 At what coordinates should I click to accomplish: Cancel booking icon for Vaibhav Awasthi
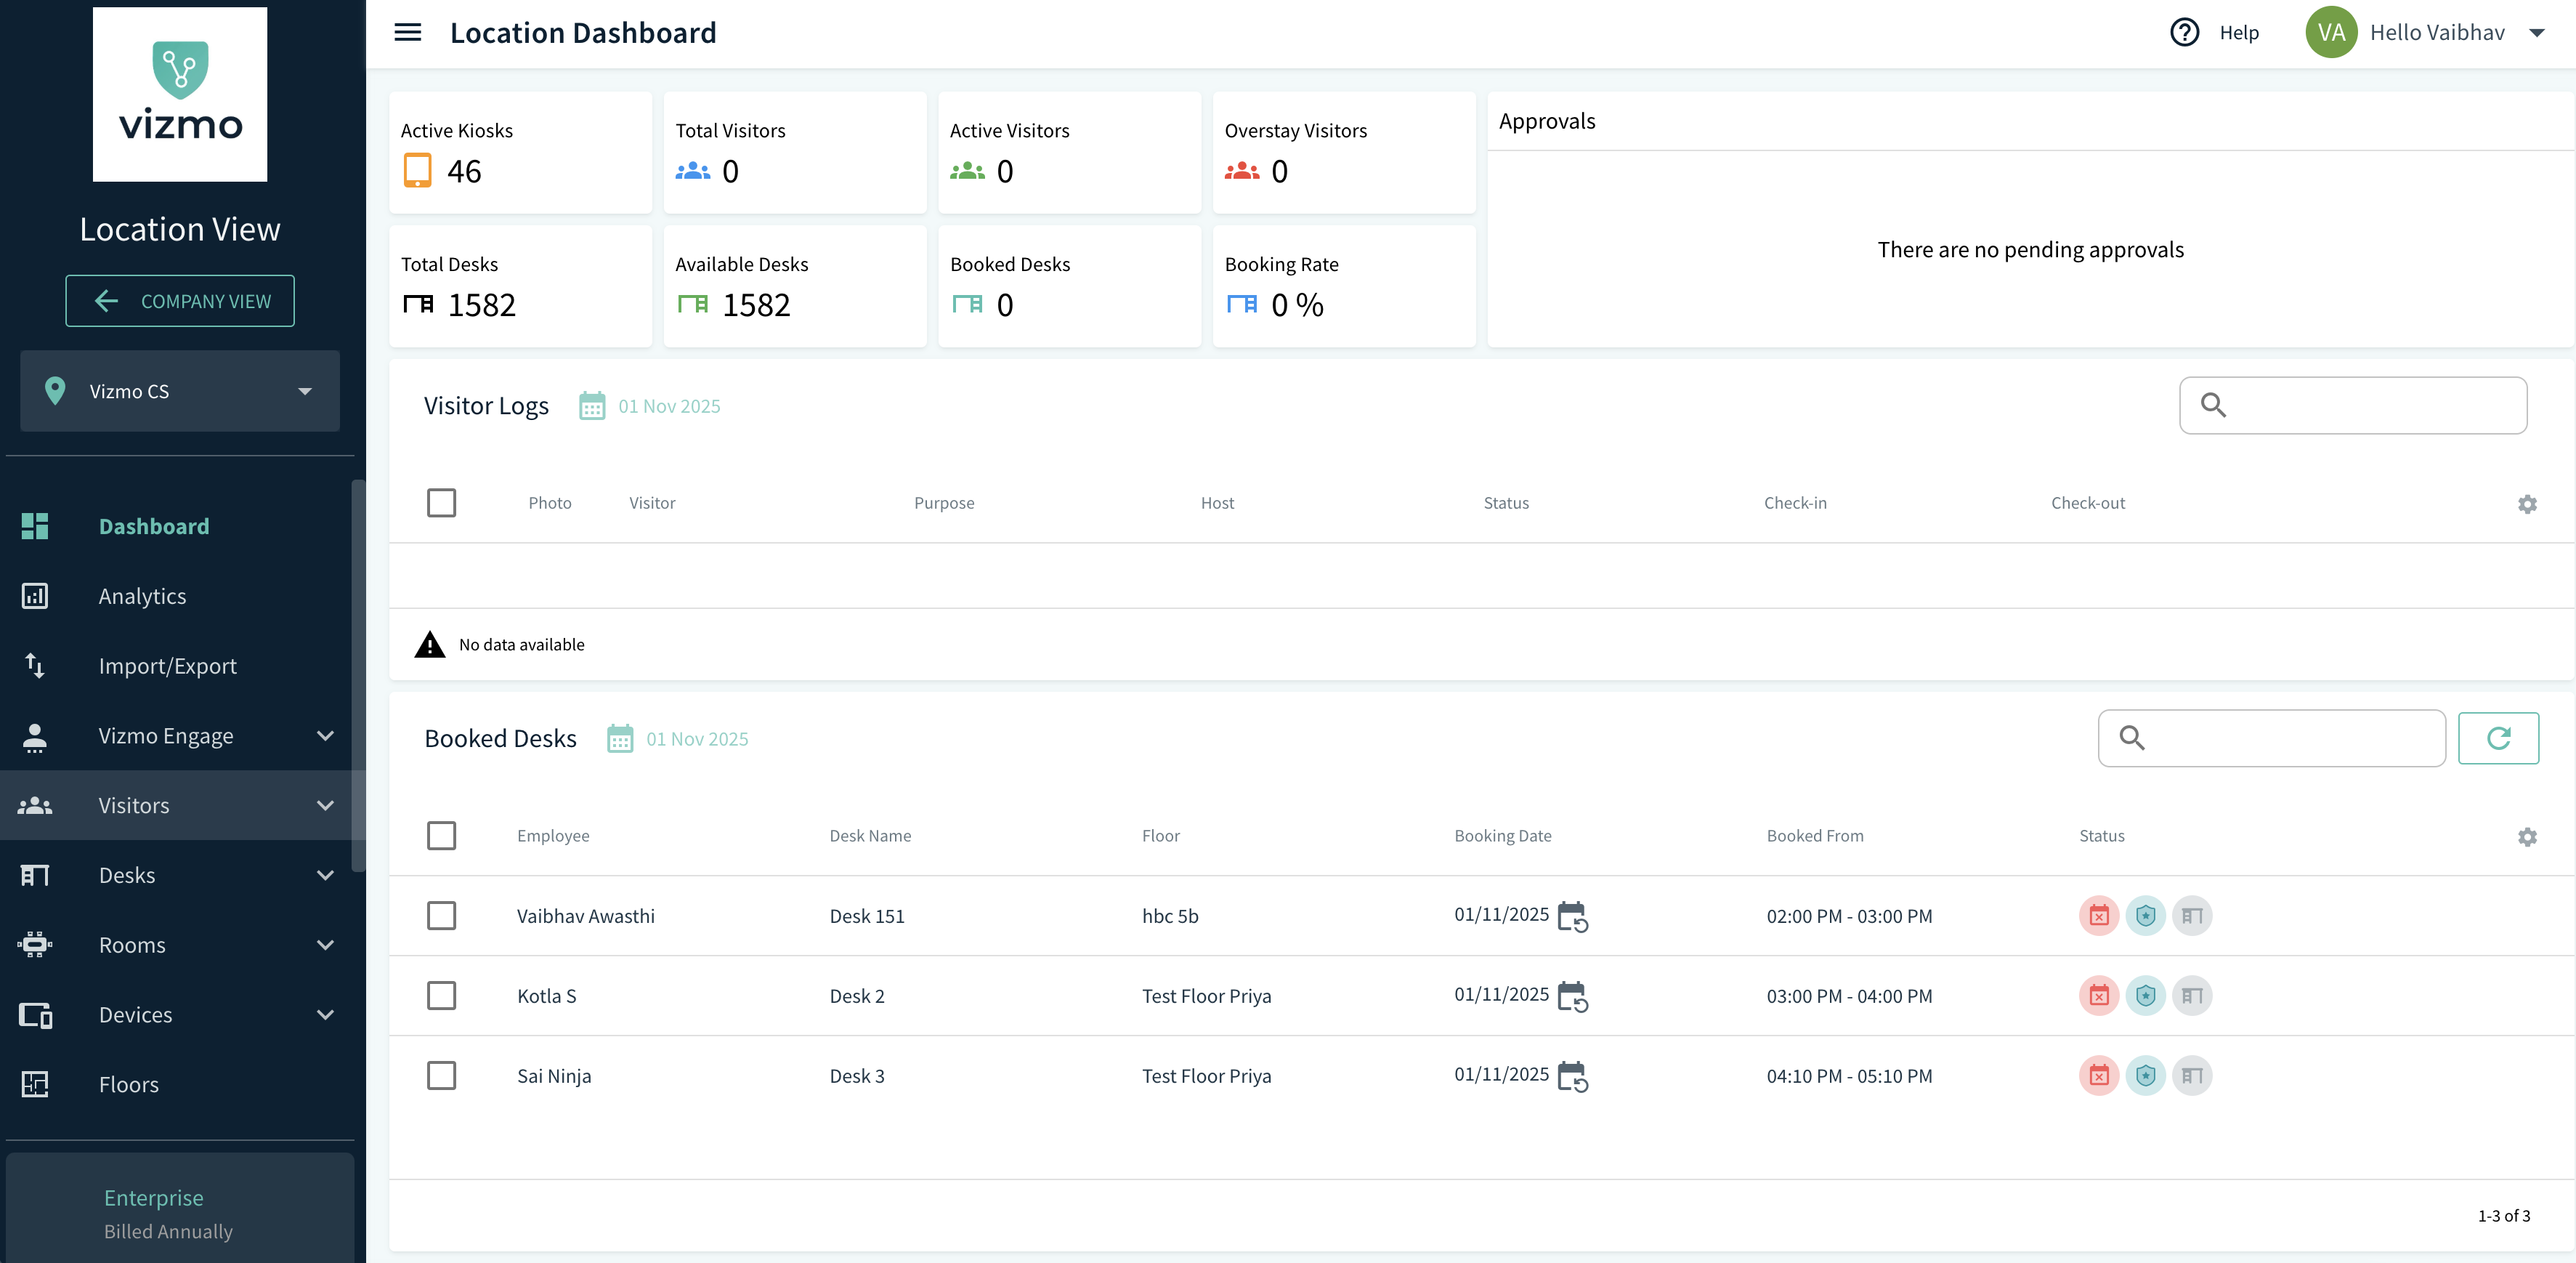[2098, 916]
